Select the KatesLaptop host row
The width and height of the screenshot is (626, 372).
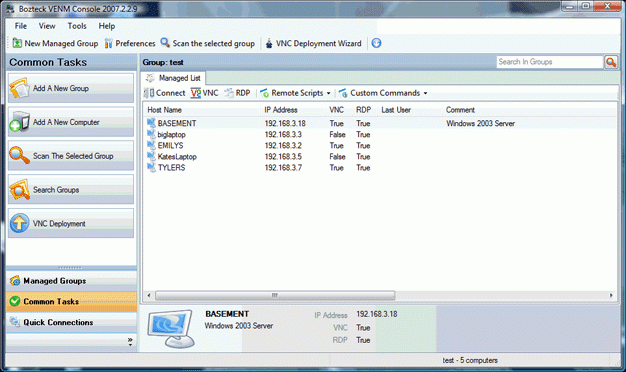coord(379,156)
